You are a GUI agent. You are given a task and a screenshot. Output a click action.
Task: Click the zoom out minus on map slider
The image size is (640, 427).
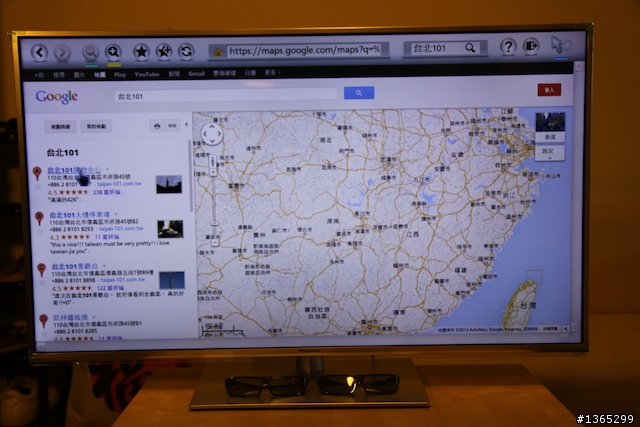click(214, 242)
